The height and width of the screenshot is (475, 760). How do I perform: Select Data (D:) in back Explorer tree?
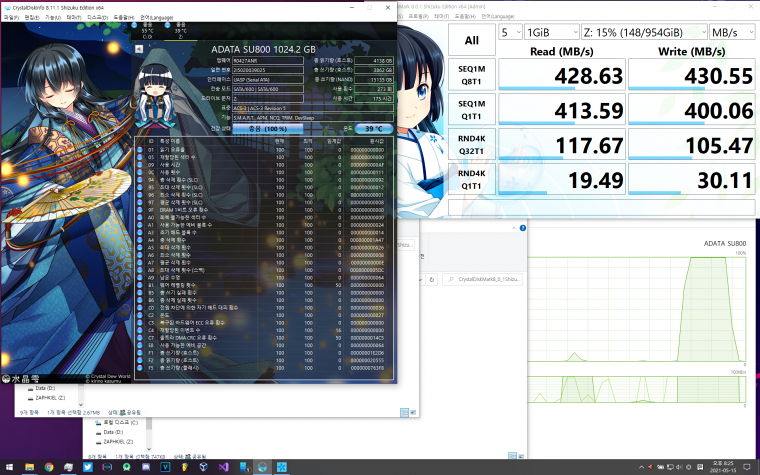point(109,432)
